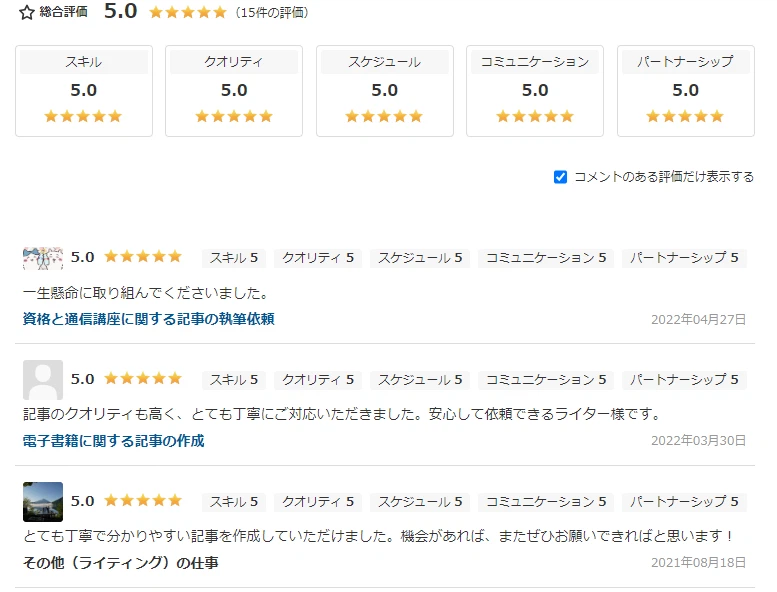Screen dimensions: 777x592
Task: Click the stars in the コミュニケーション card
Action: (x=535, y=116)
